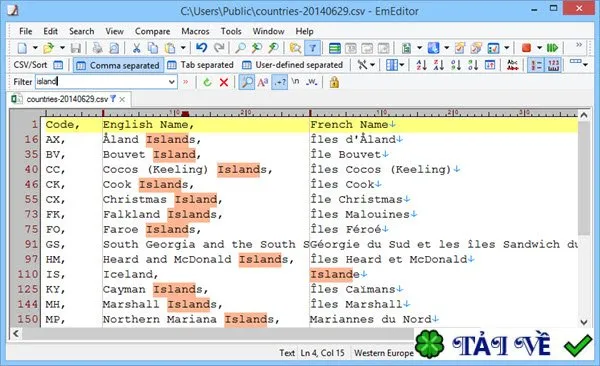Image resolution: width=600 pixels, height=366 pixels.
Task: Sort column Z to A descending
Action: pos(439,65)
